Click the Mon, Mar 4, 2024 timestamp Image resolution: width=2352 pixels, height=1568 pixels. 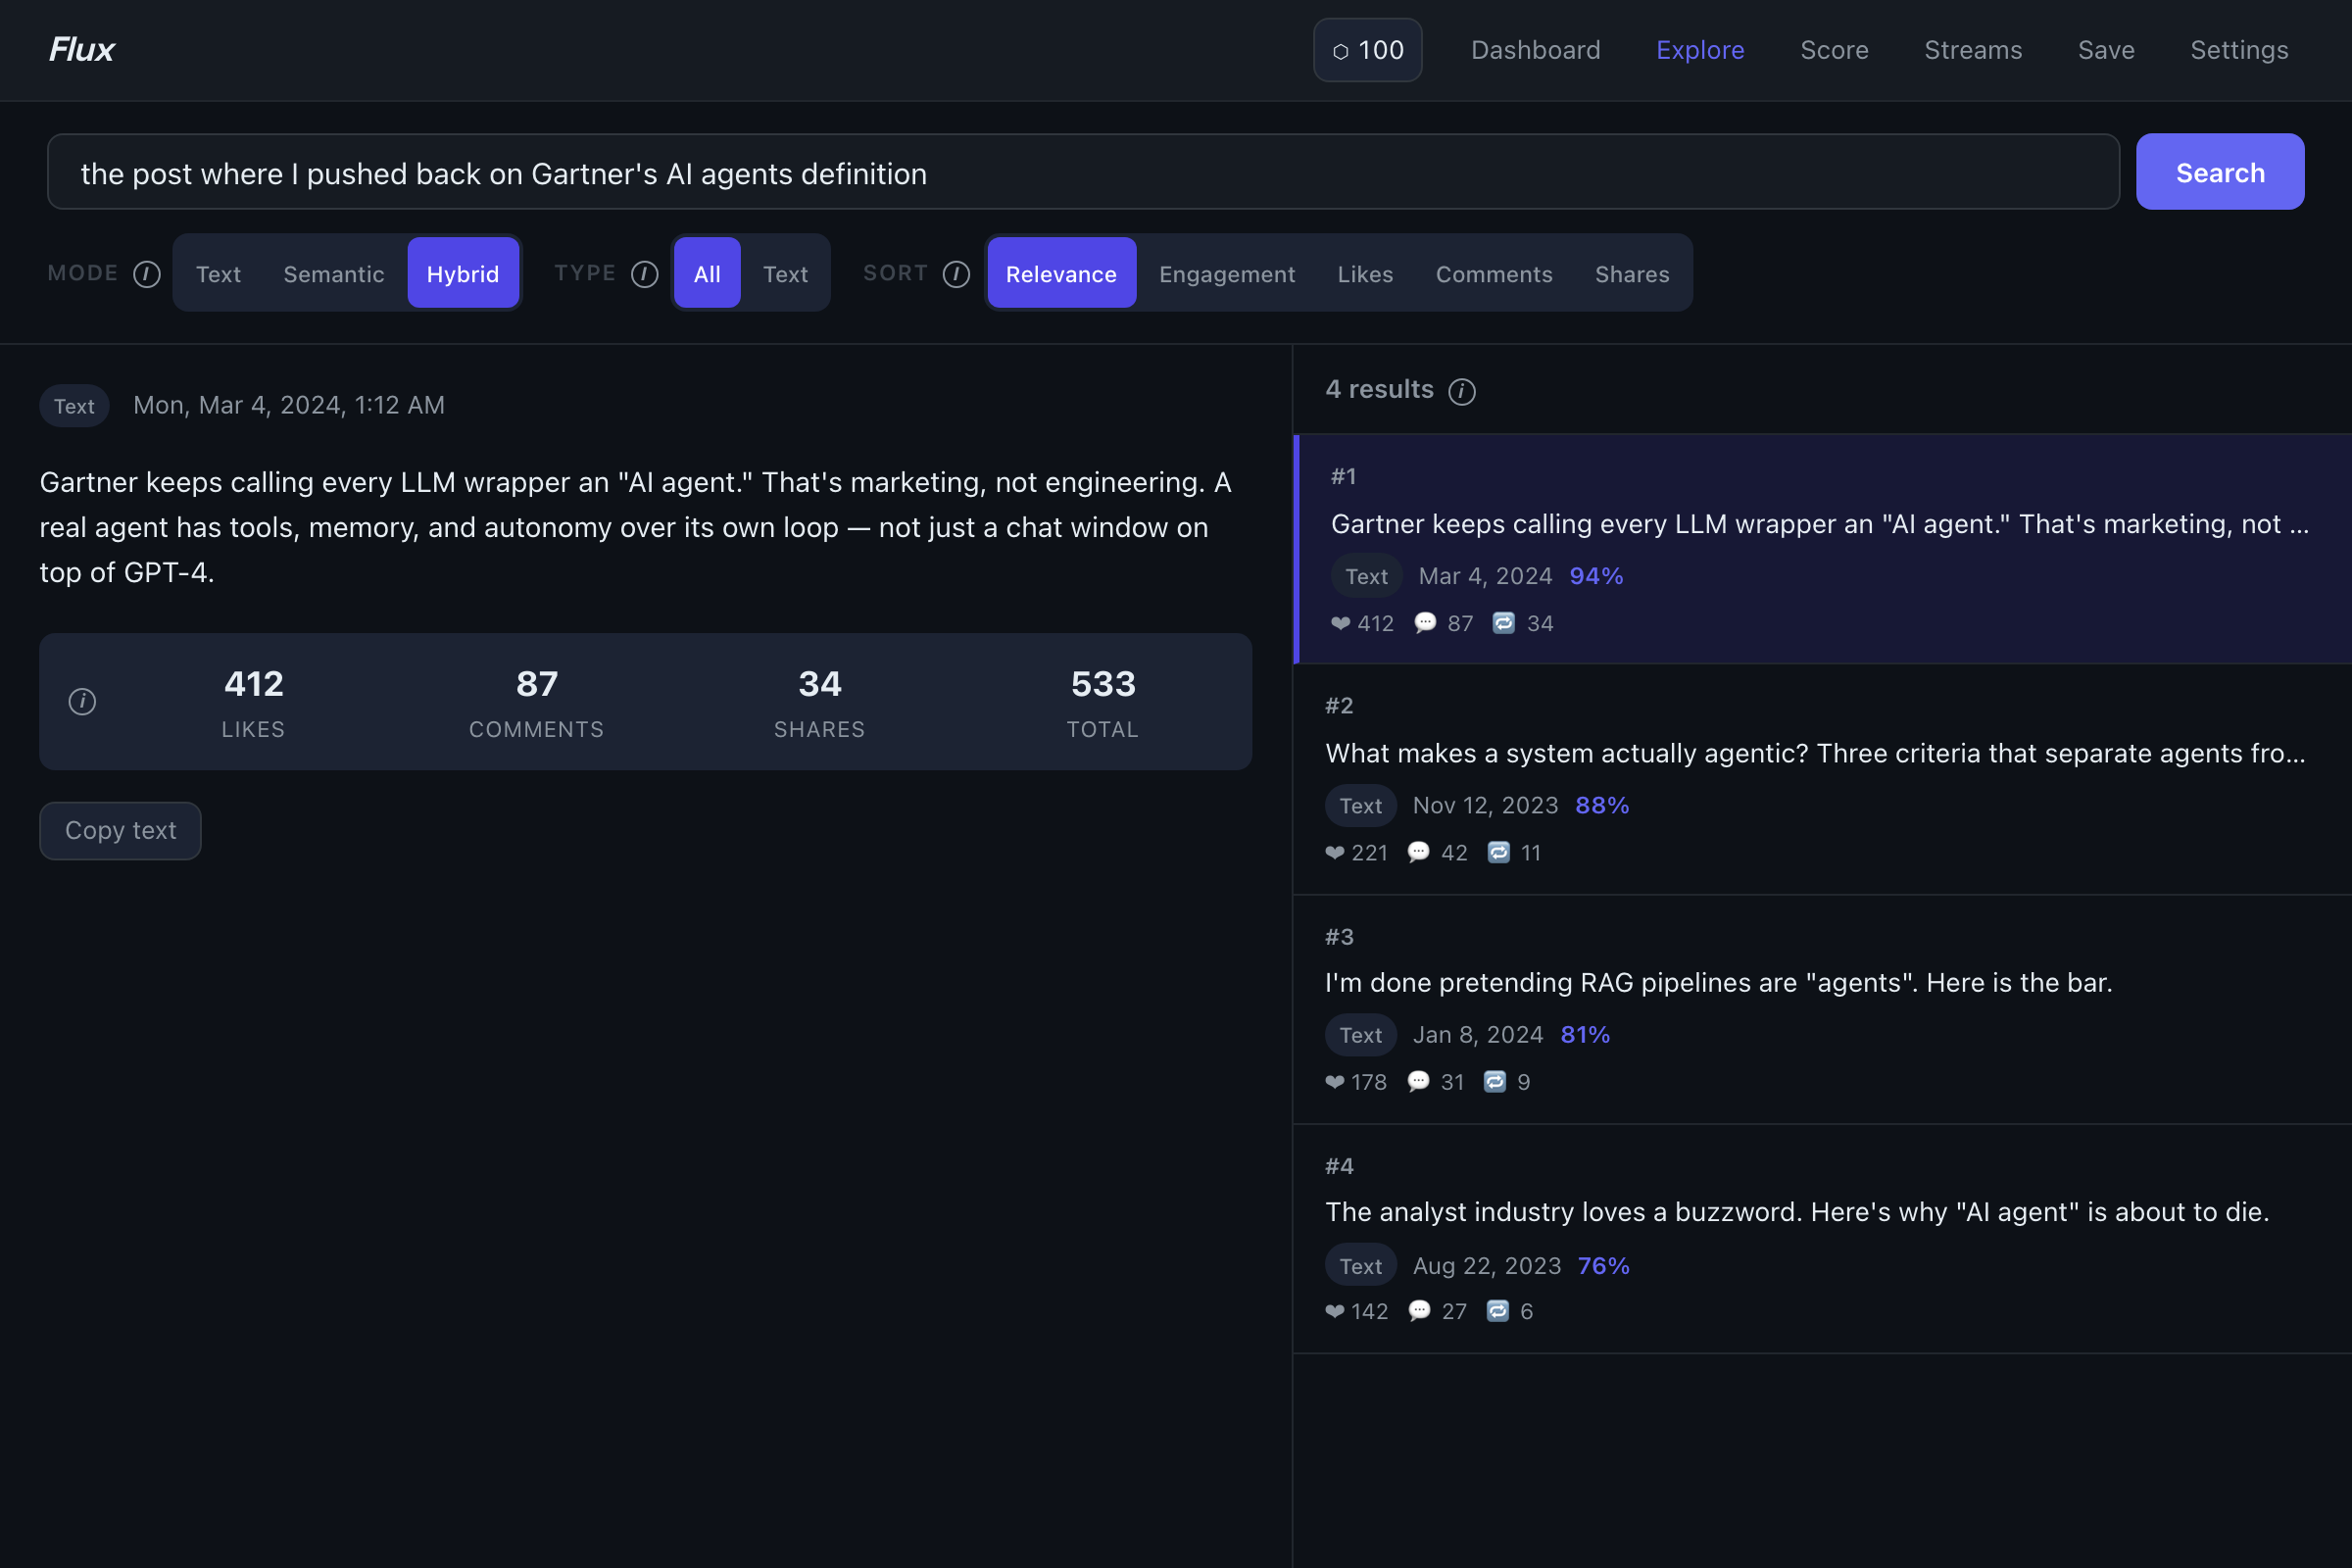(x=289, y=405)
